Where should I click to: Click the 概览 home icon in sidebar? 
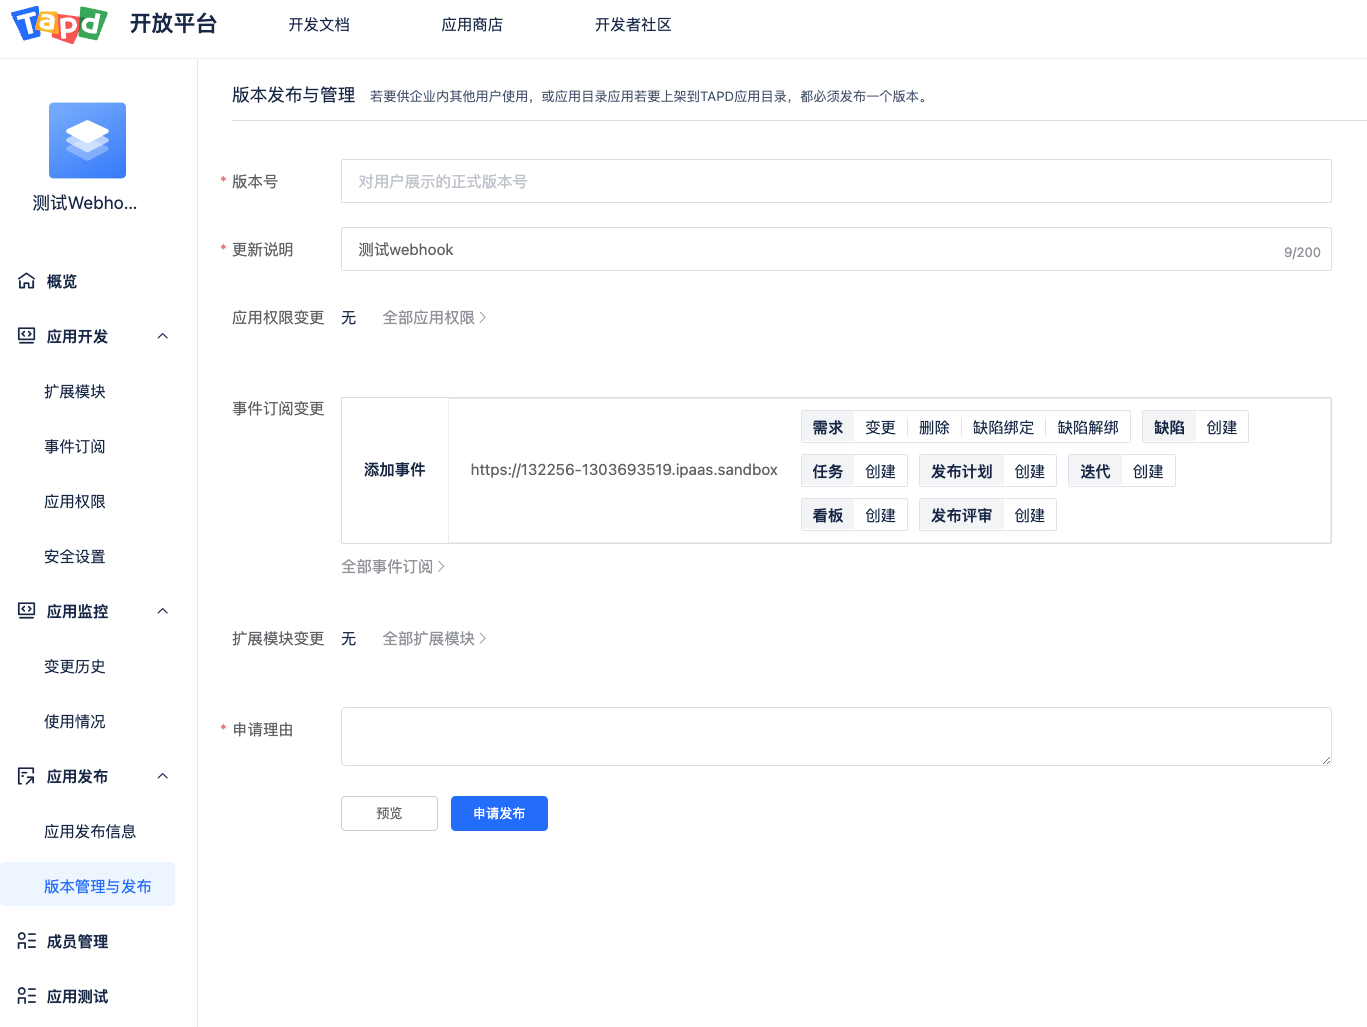pos(26,281)
